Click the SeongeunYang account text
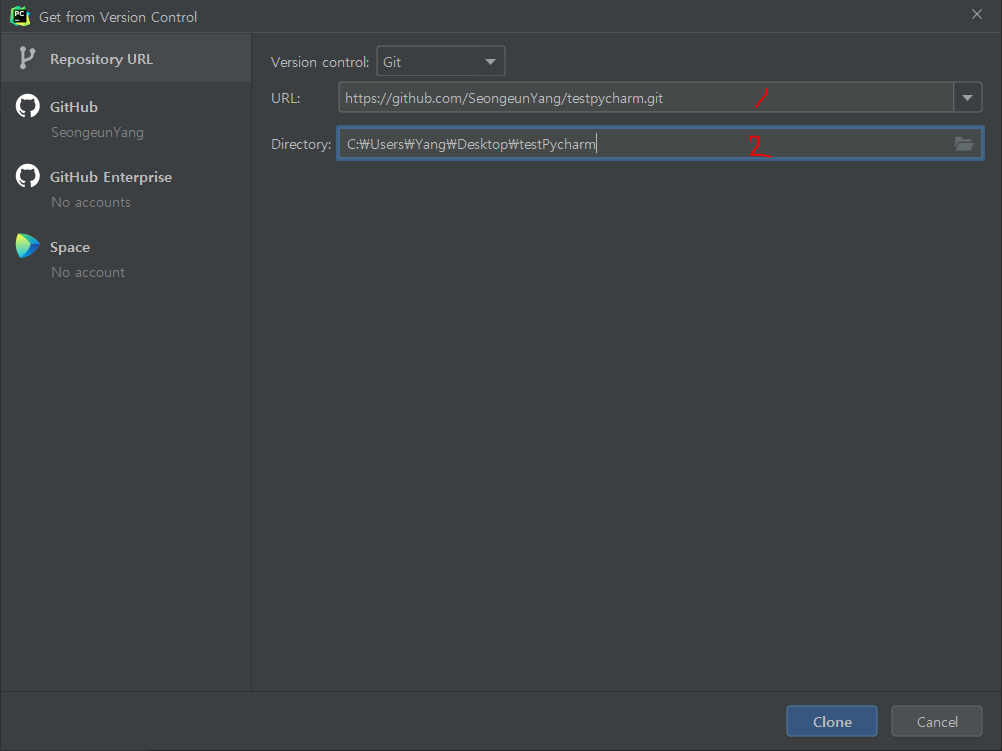This screenshot has height=751, width=1002. (97, 132)
